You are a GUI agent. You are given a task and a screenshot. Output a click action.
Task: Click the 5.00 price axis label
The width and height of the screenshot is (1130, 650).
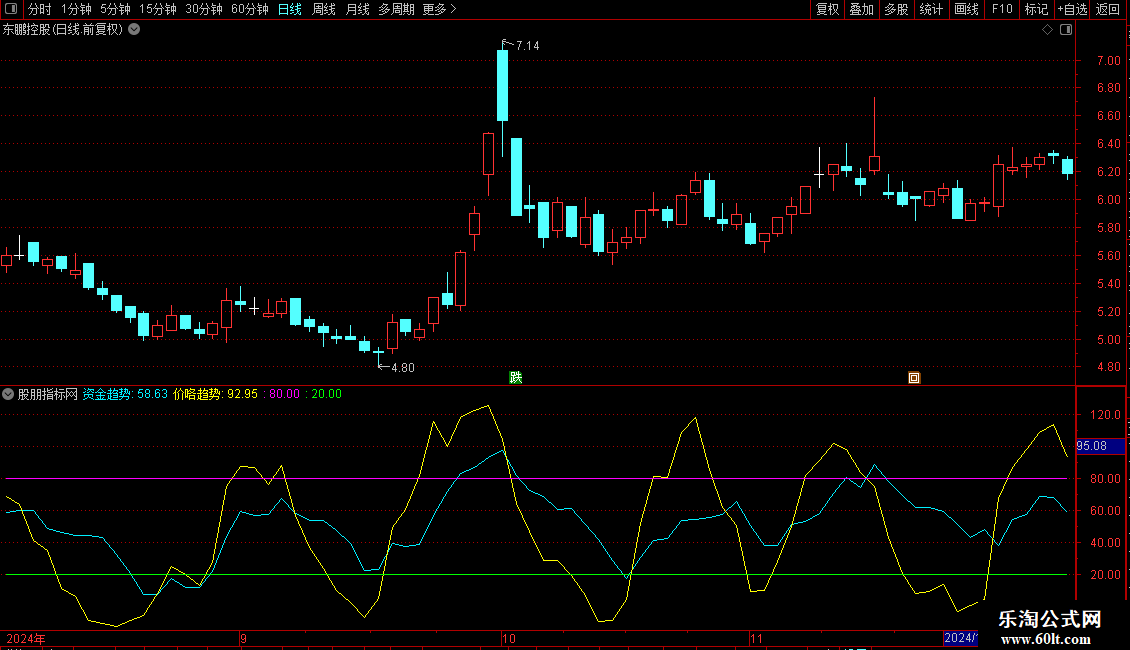[x=1108, y=339]
